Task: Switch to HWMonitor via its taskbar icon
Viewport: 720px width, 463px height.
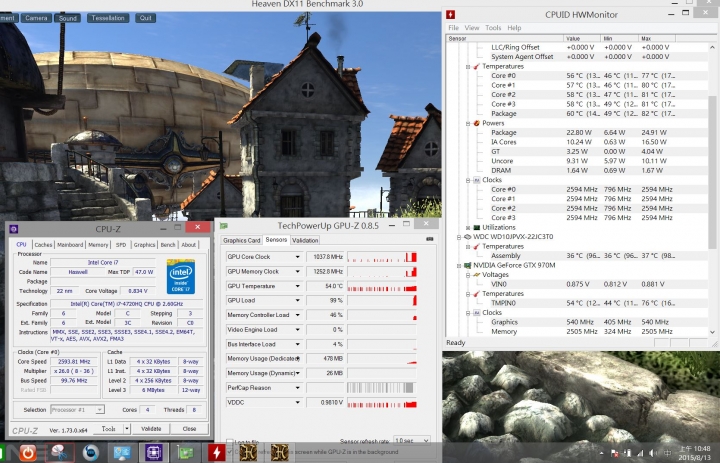Action: tap(216, 453)
